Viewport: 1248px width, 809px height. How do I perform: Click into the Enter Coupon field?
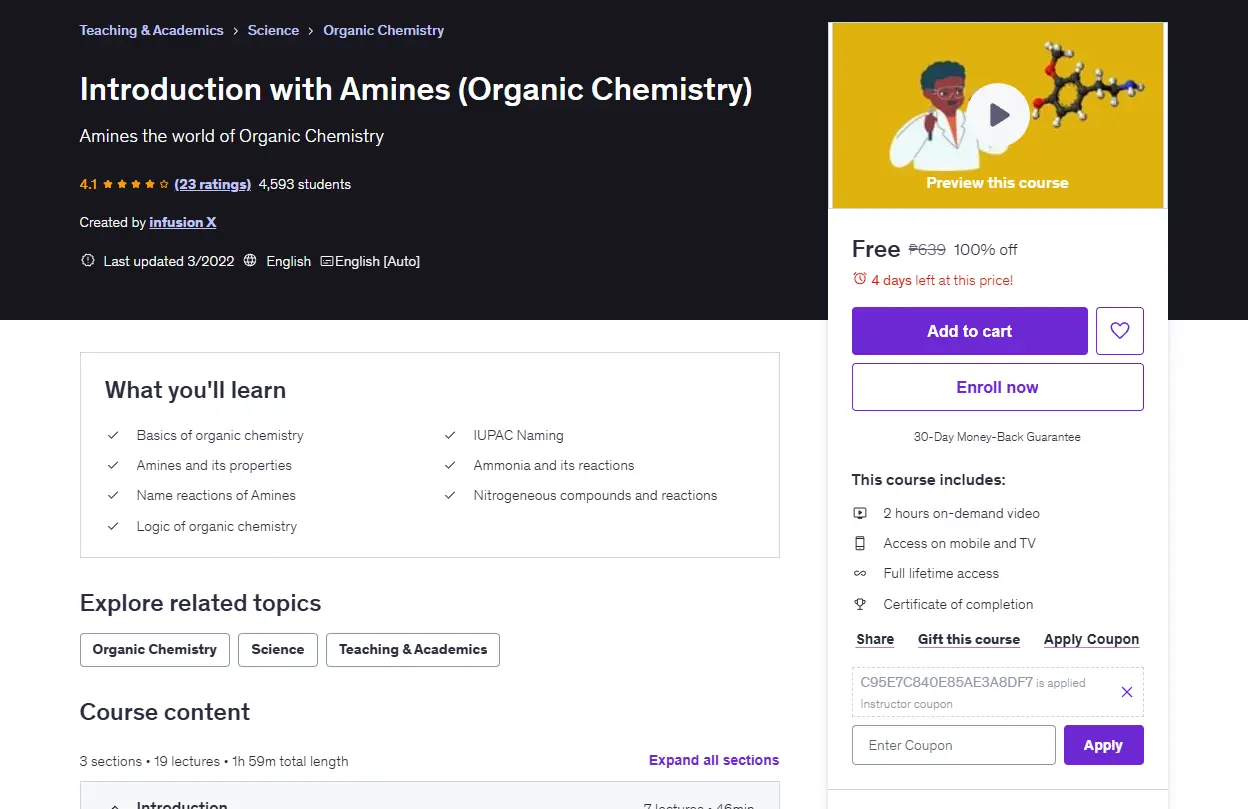(954, 745)
